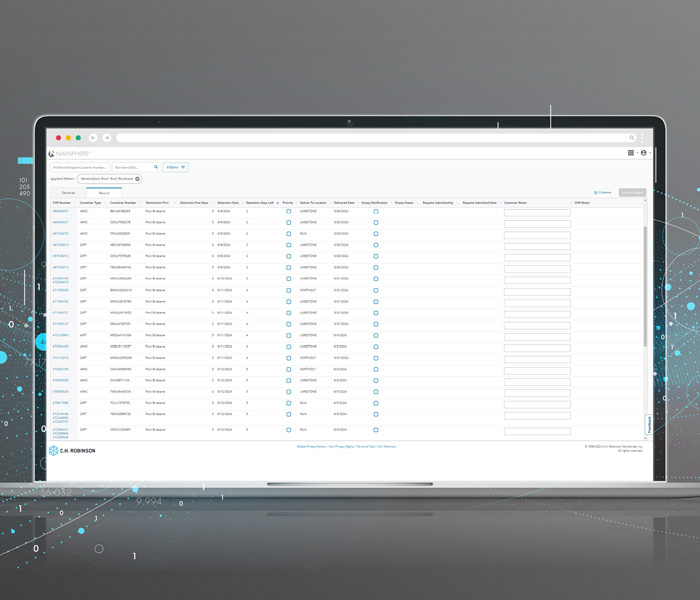This screenshot has width=700, height=600.
Task: Expand the Filters dropdown
Action: click(x=176, y=167)
